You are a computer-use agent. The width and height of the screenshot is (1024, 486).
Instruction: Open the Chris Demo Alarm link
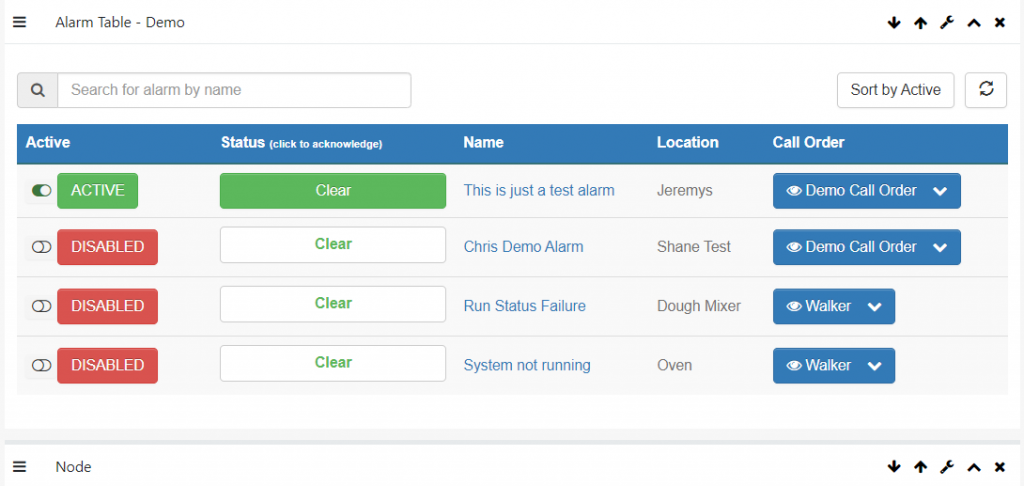click(x=523, y=247)
